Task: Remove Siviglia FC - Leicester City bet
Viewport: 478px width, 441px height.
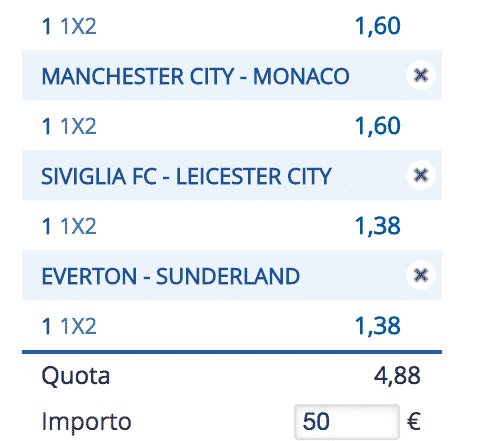Action: tap(421, 175)
